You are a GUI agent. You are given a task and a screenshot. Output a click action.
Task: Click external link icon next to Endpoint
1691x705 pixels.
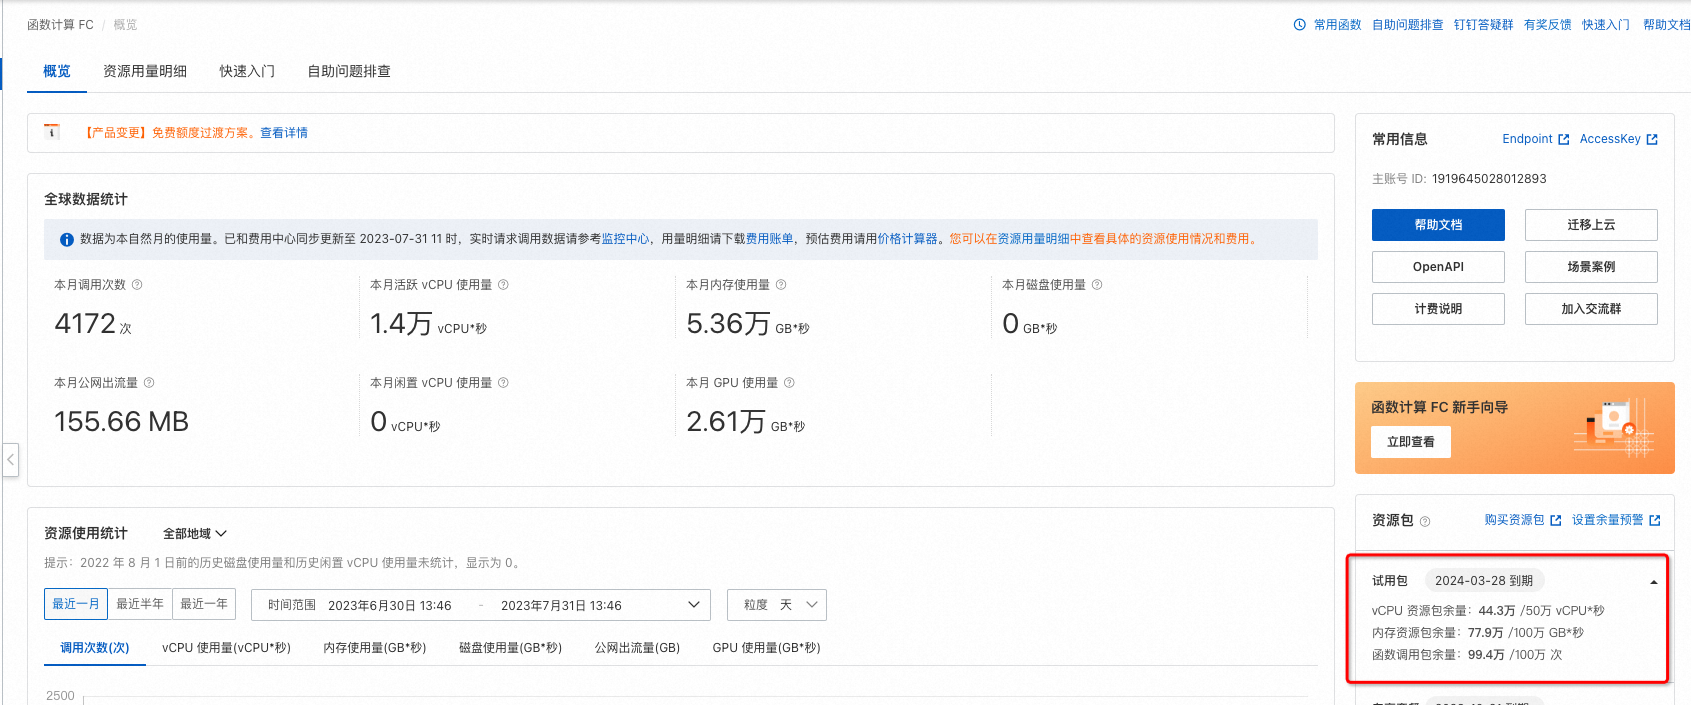(x=1564, y=140)
